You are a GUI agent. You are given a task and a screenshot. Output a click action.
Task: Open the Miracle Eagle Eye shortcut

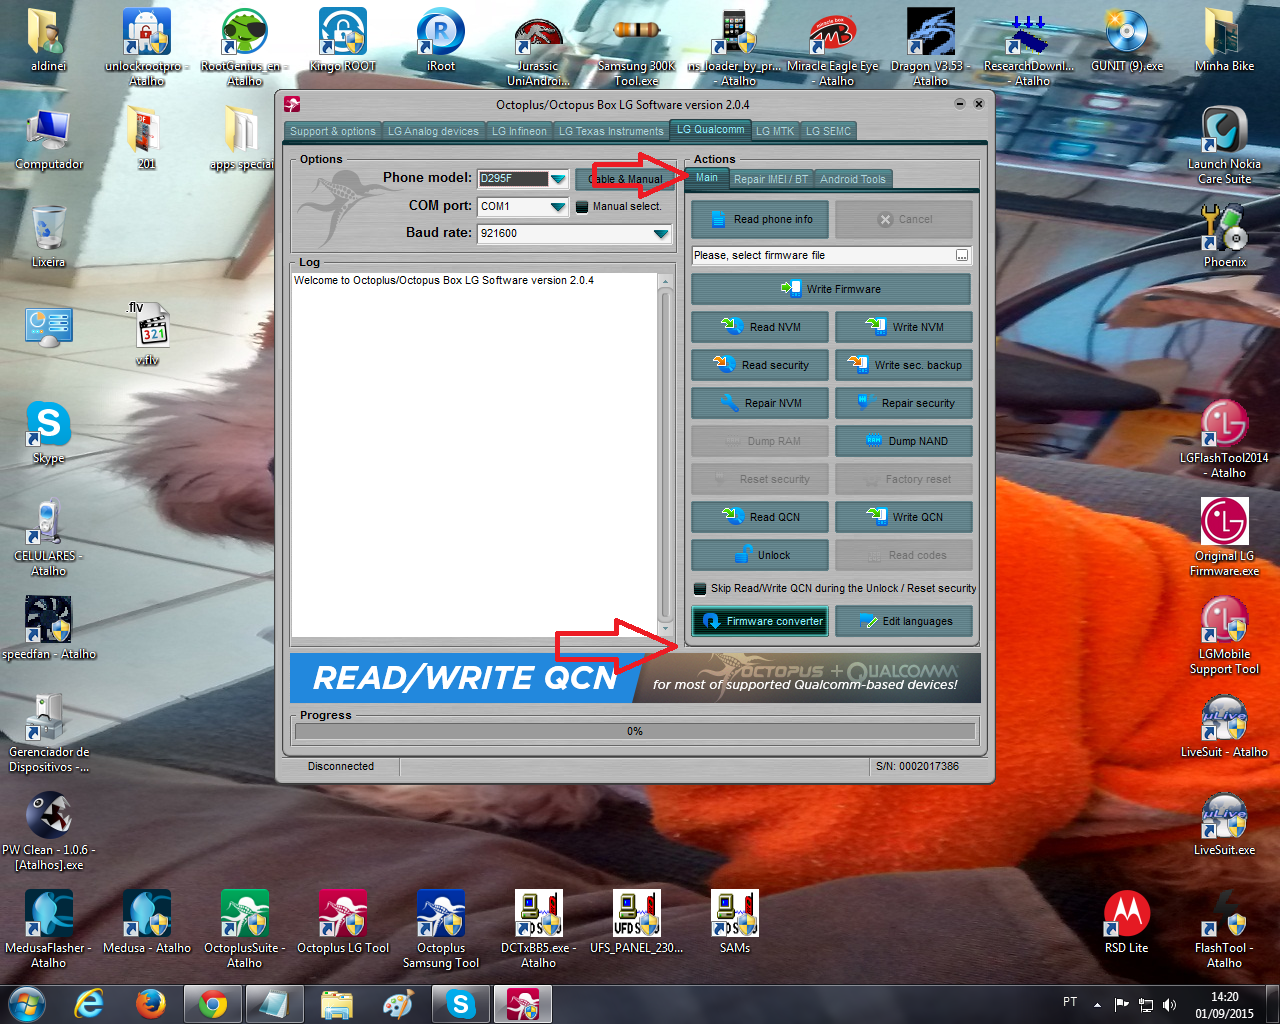coord(832,47)
